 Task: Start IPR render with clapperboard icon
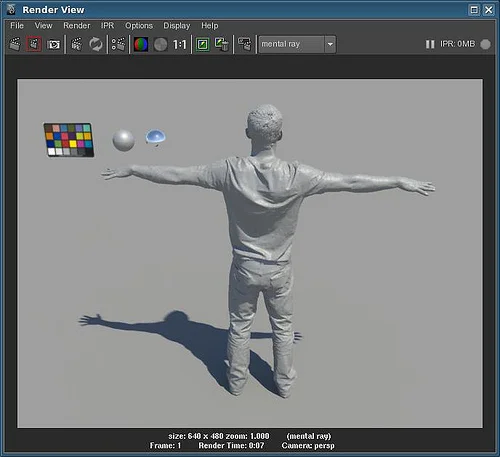point(77,44)
